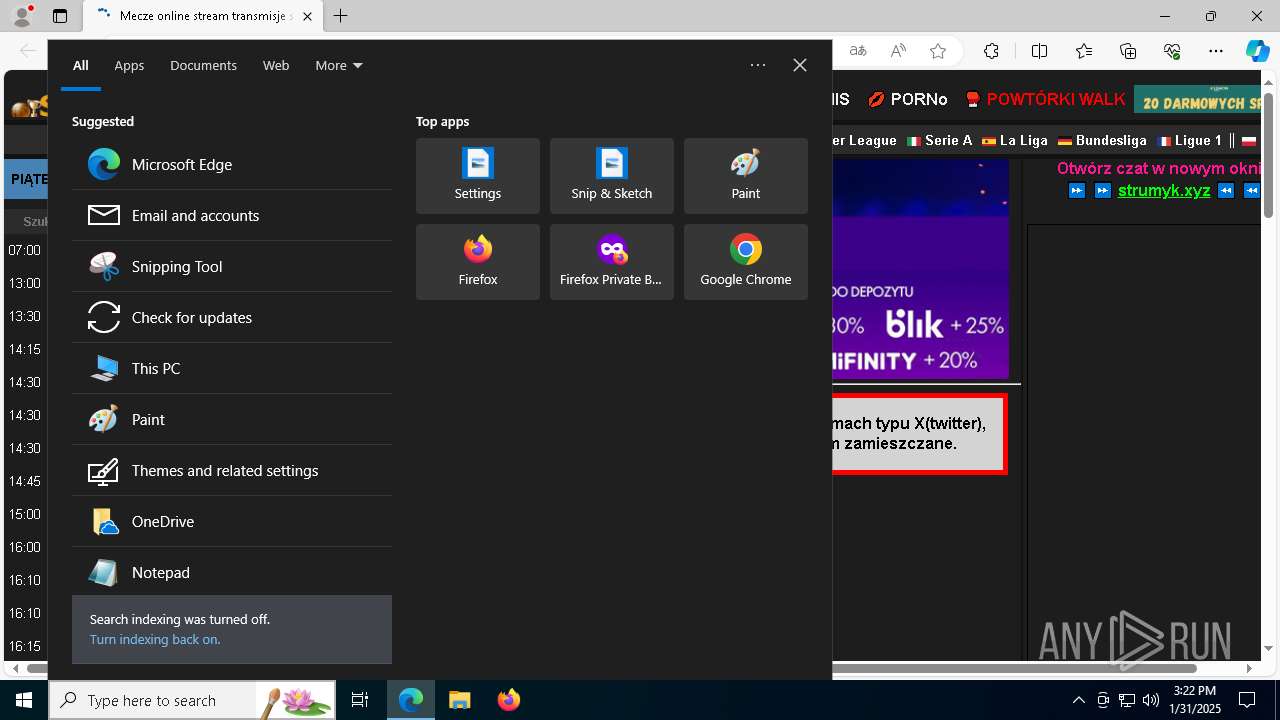The width and height of the screenshot is (1280, 720).
Task: Open Edge Favorites list icon
Action: 1084,51
